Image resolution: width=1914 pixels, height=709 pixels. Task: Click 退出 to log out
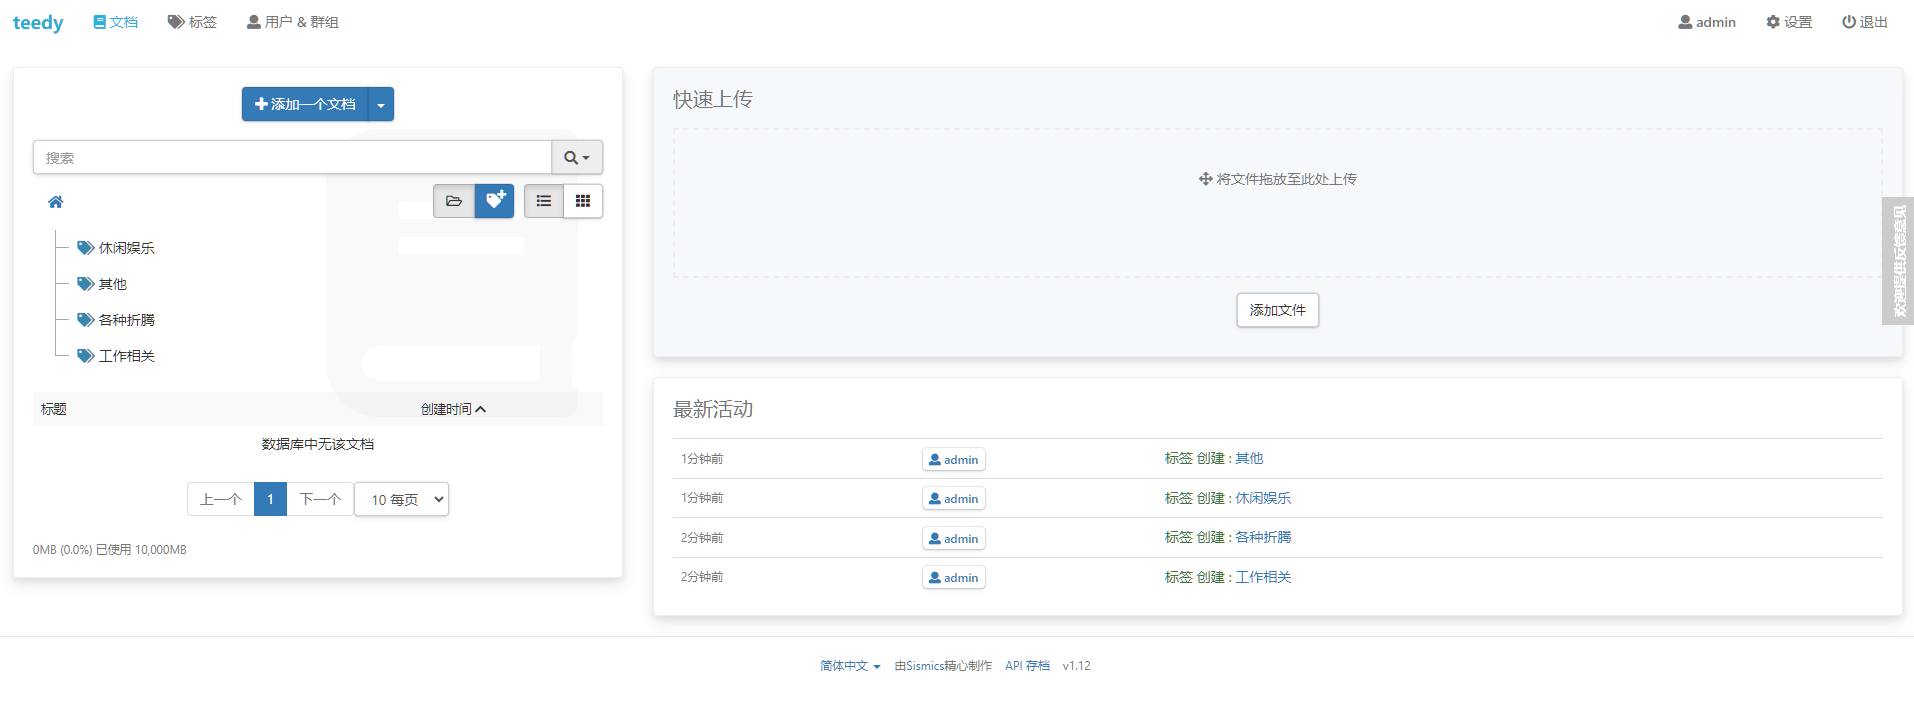1865,22
